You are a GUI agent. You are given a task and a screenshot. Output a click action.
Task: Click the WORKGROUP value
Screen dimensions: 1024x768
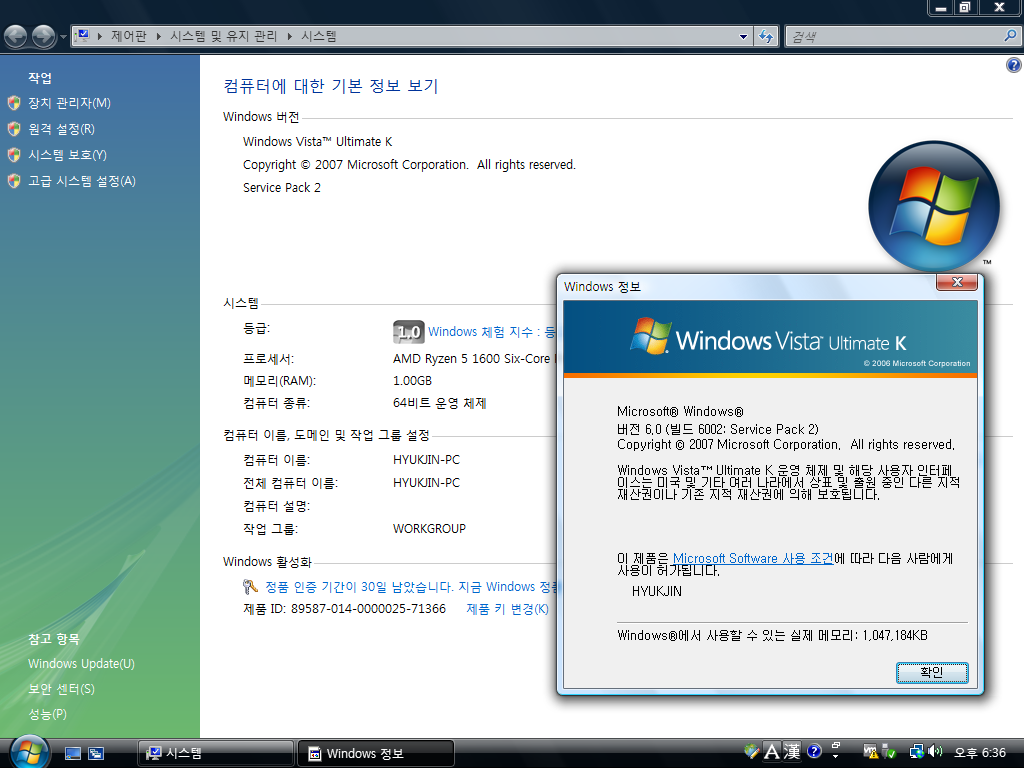coord(429,528)
